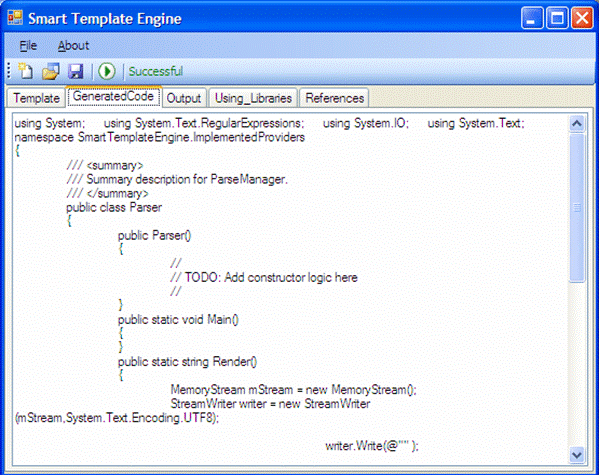Open an existing template folder icon
This screenshot has width=599, height=475.
[51, 71]
